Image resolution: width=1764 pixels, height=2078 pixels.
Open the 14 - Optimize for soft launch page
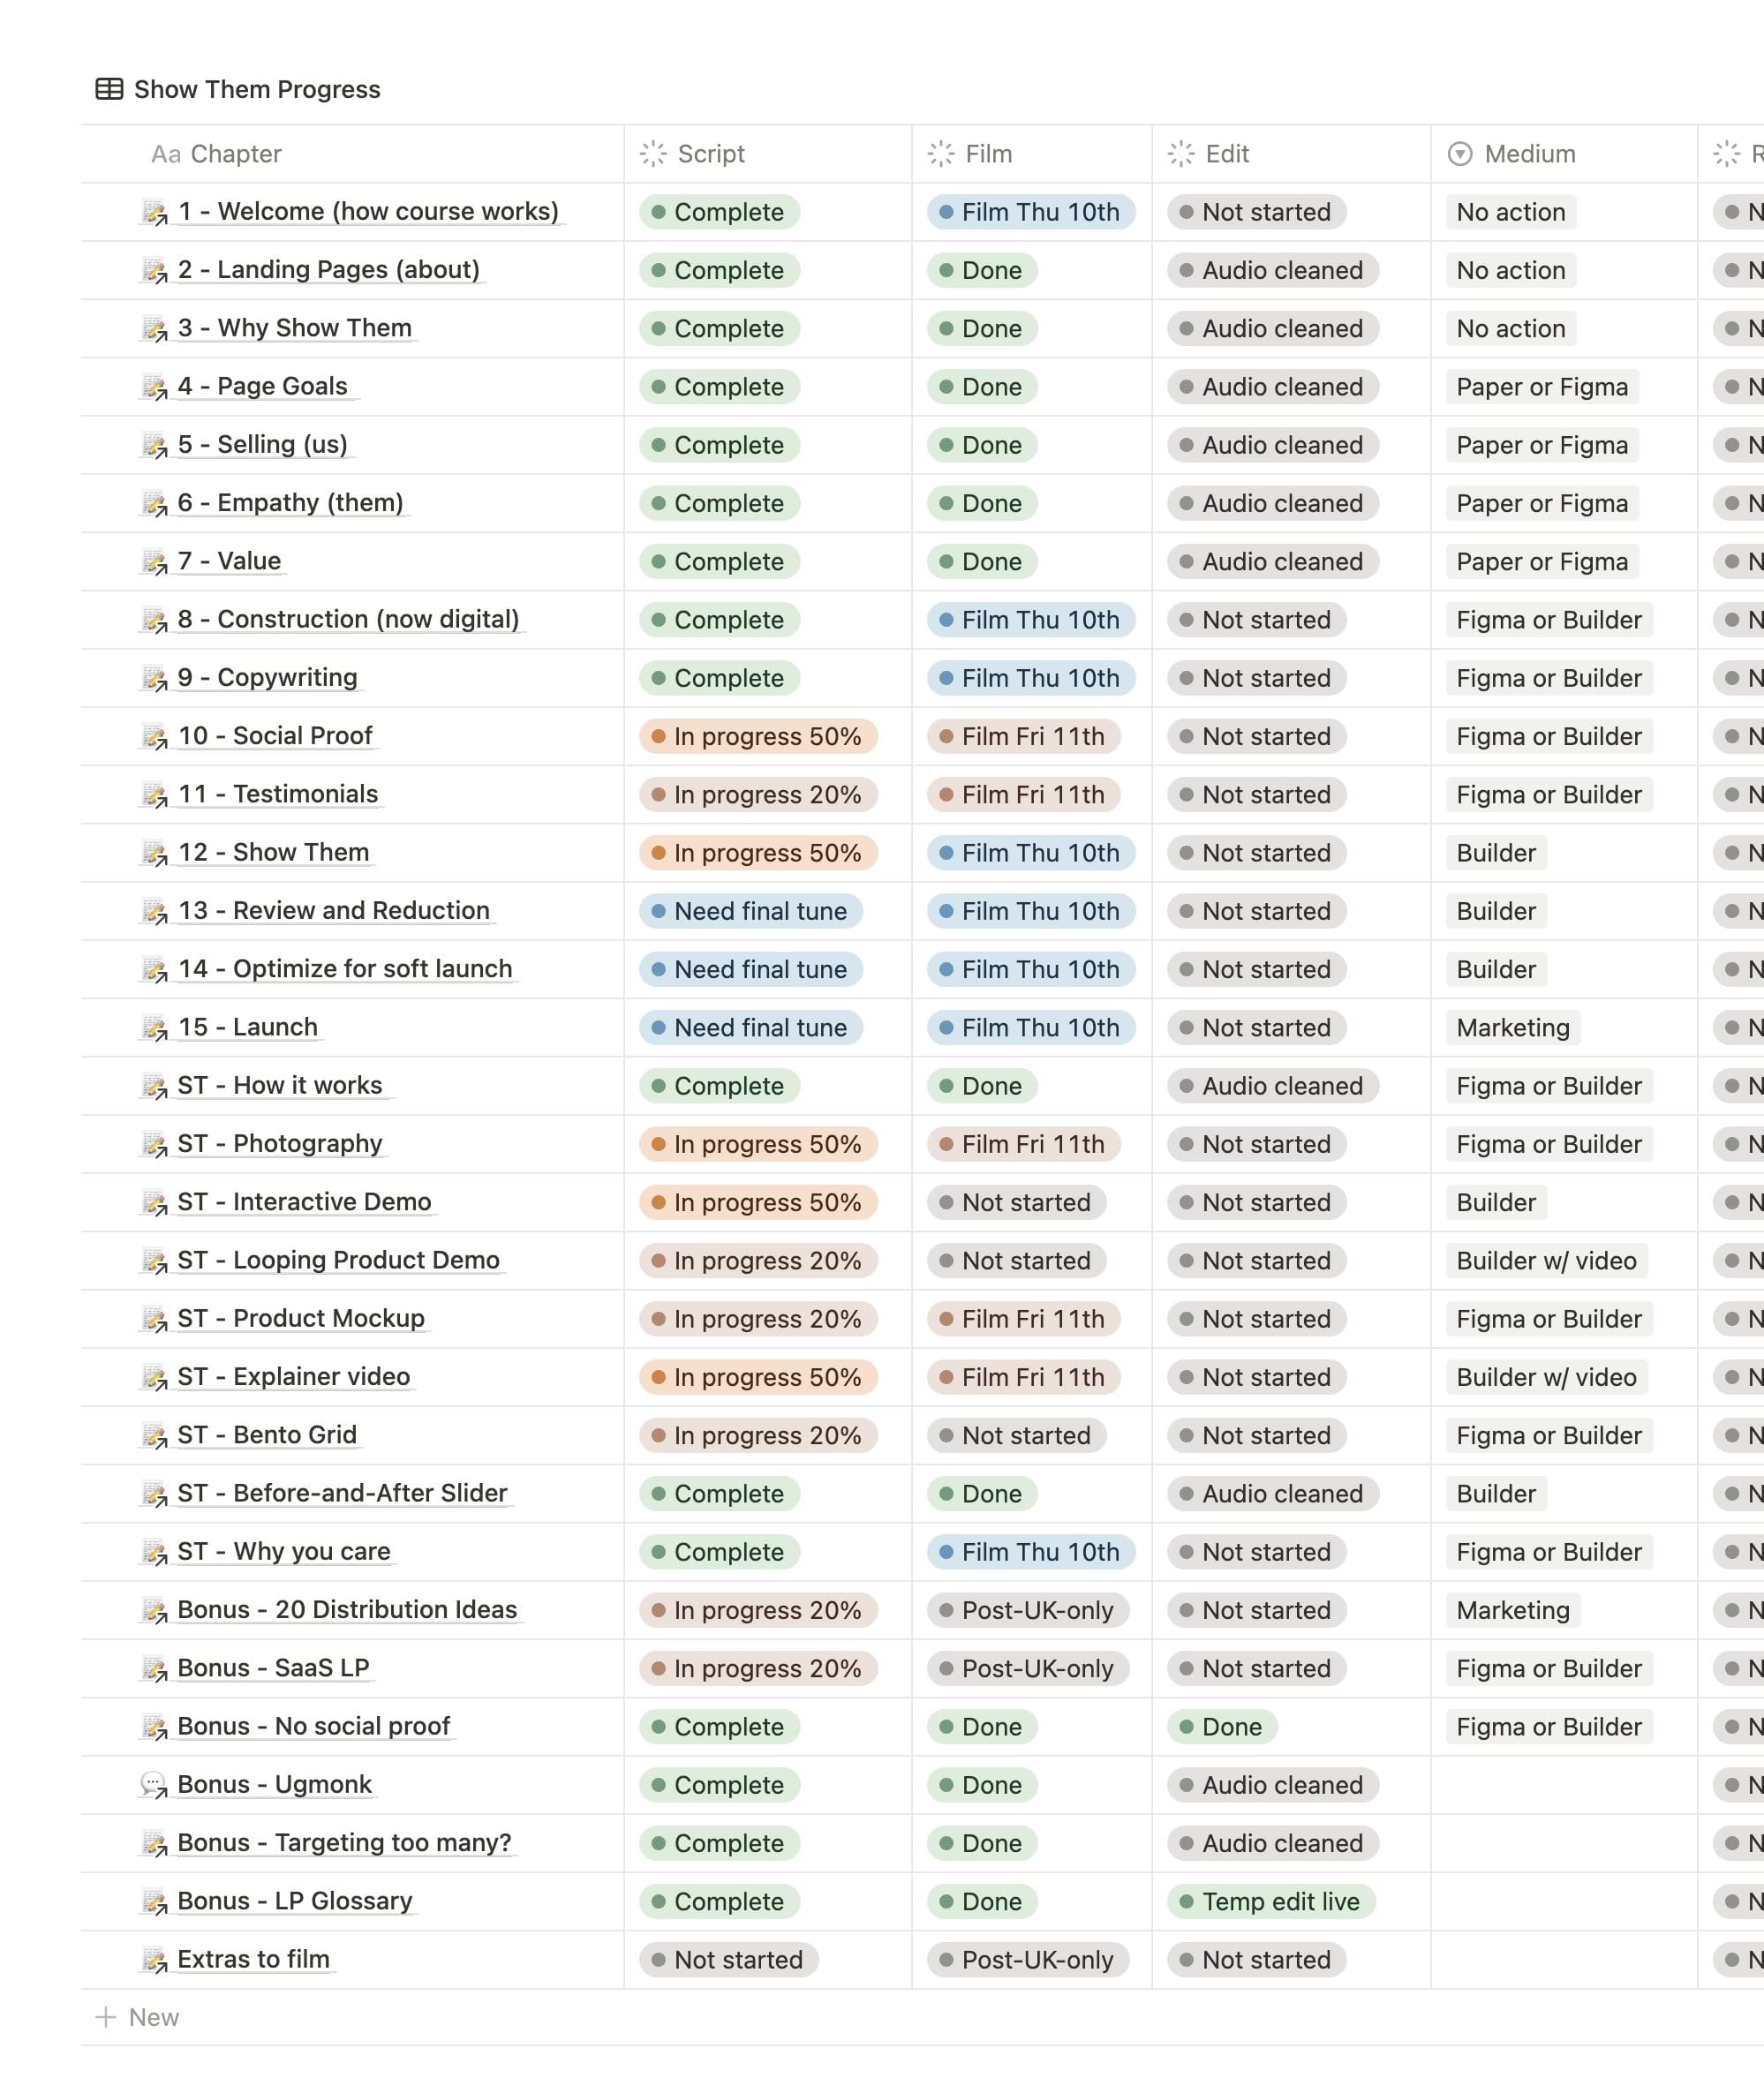345,969
